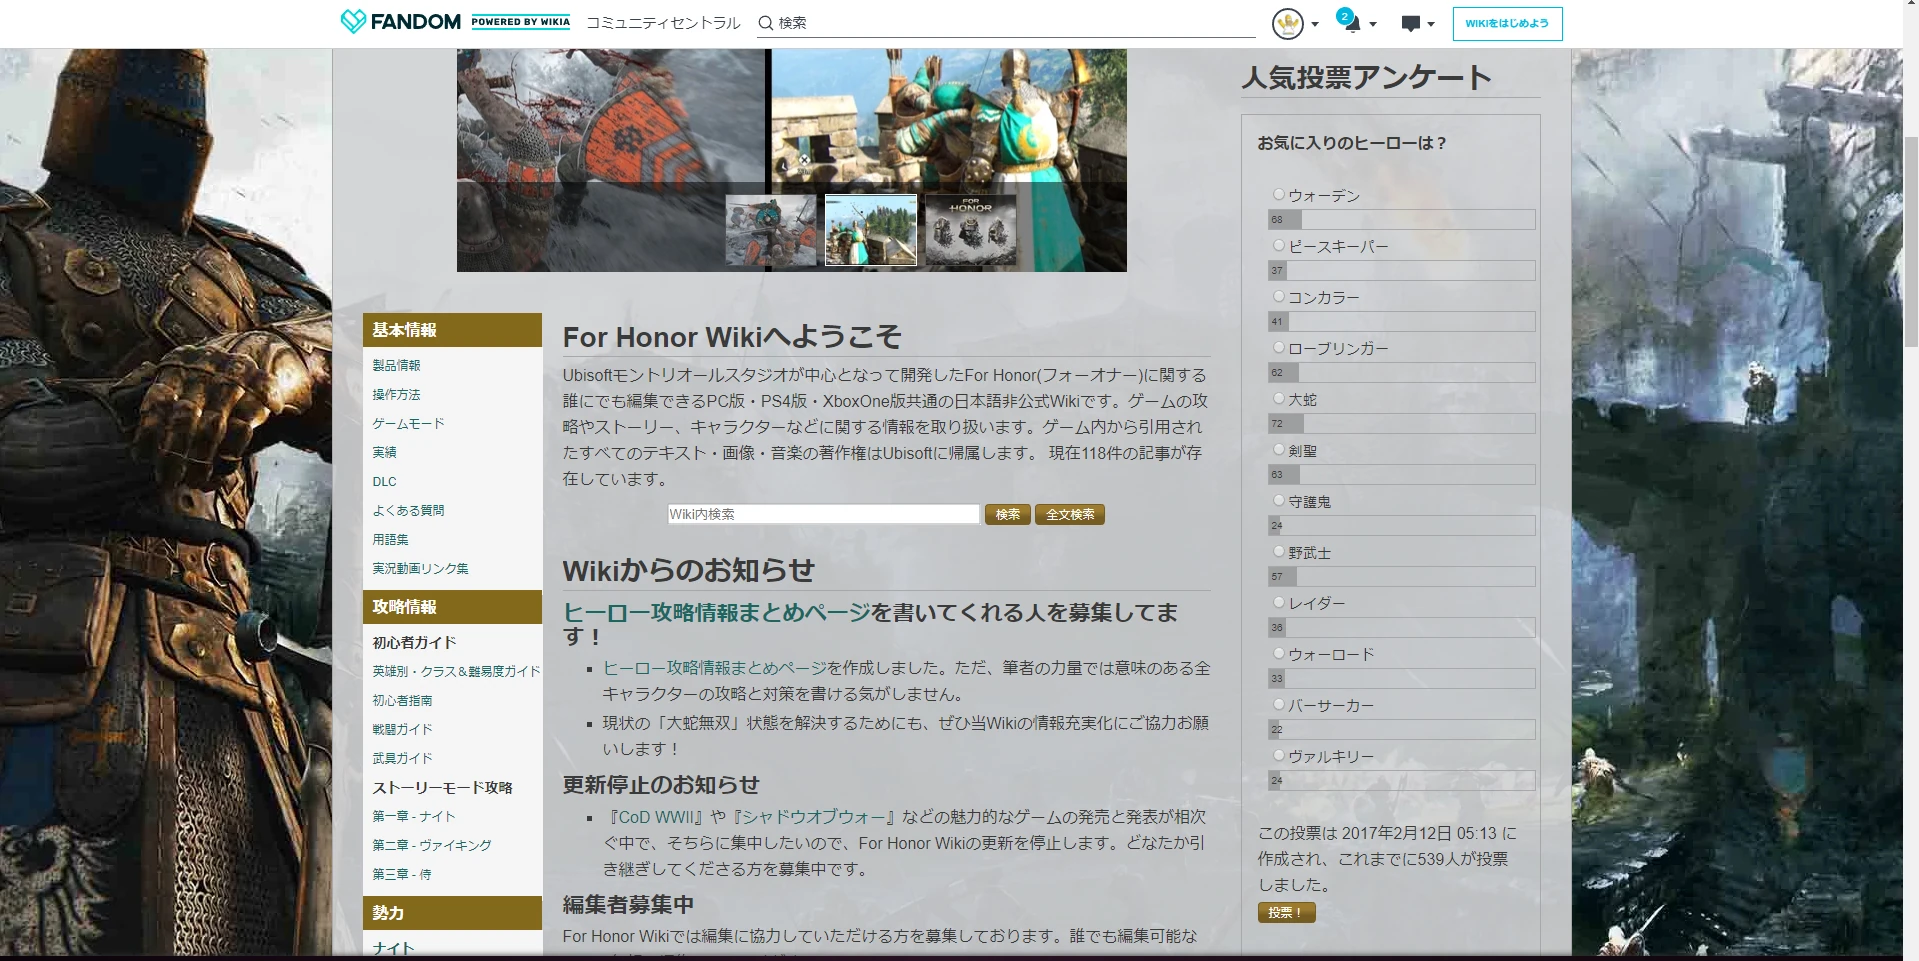Choose the バーサーカー radio button
1919x961 pixels.
(1278, 704)
